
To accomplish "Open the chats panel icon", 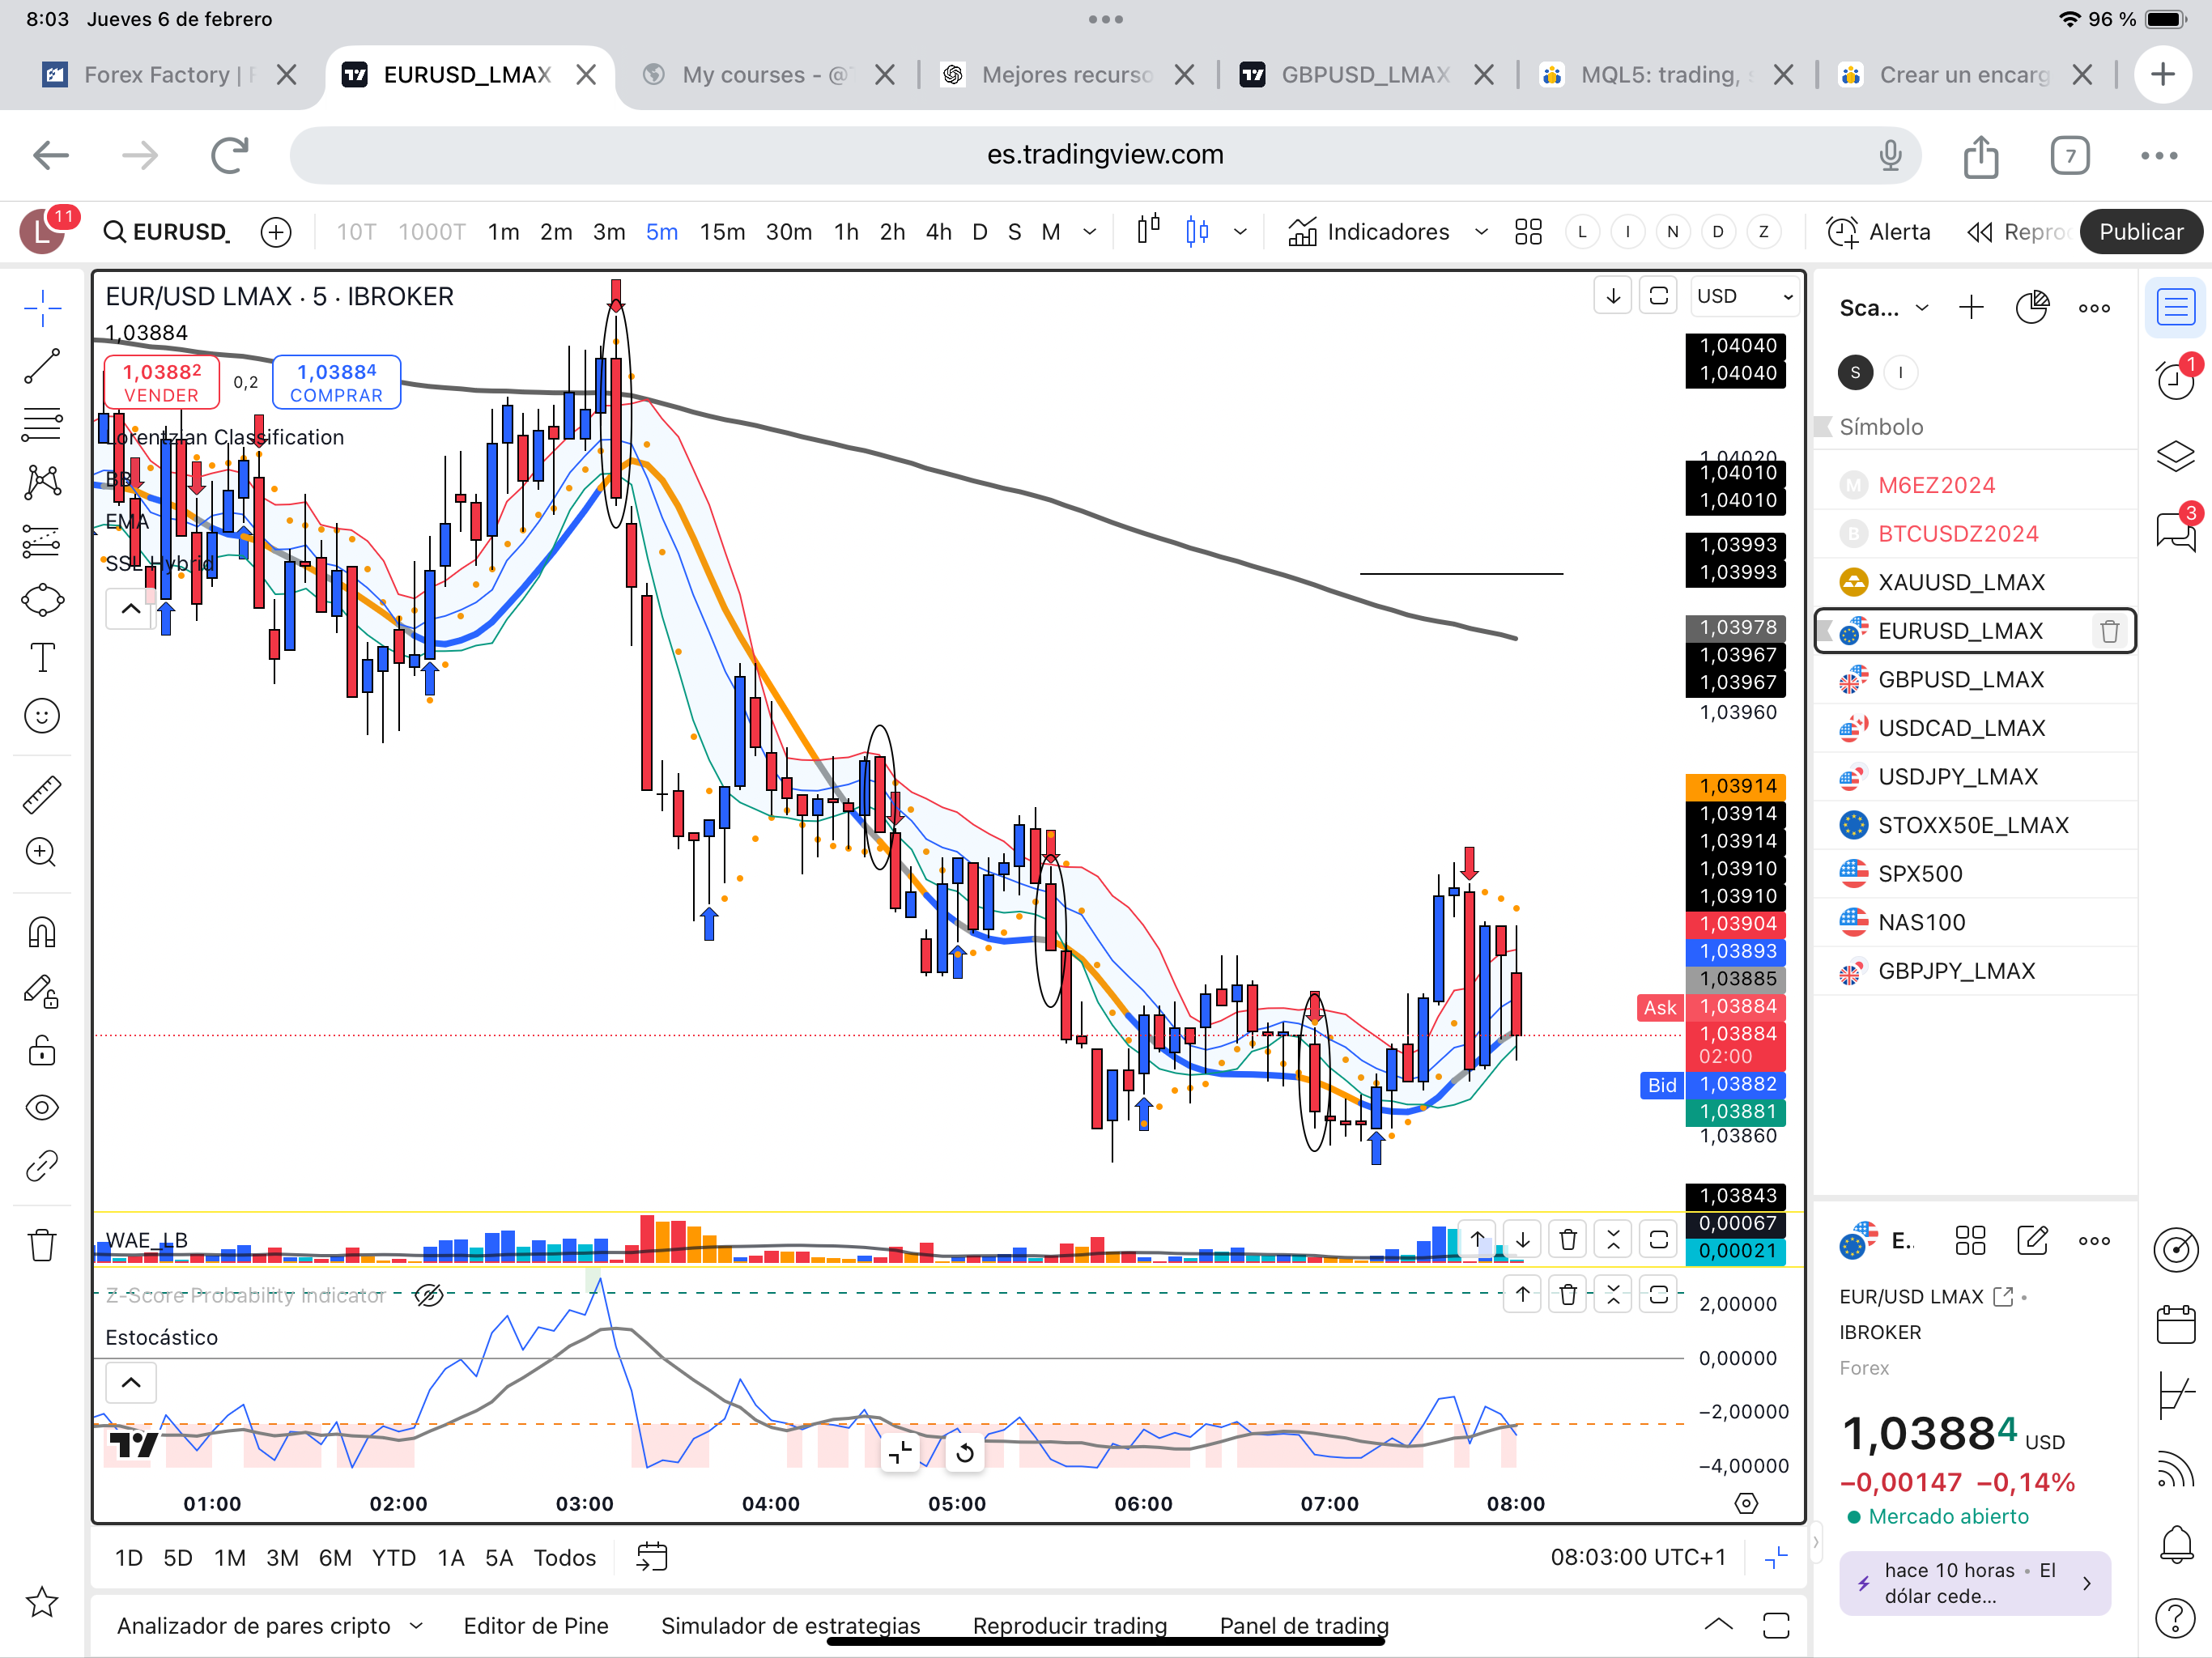I will [2175, 530].
